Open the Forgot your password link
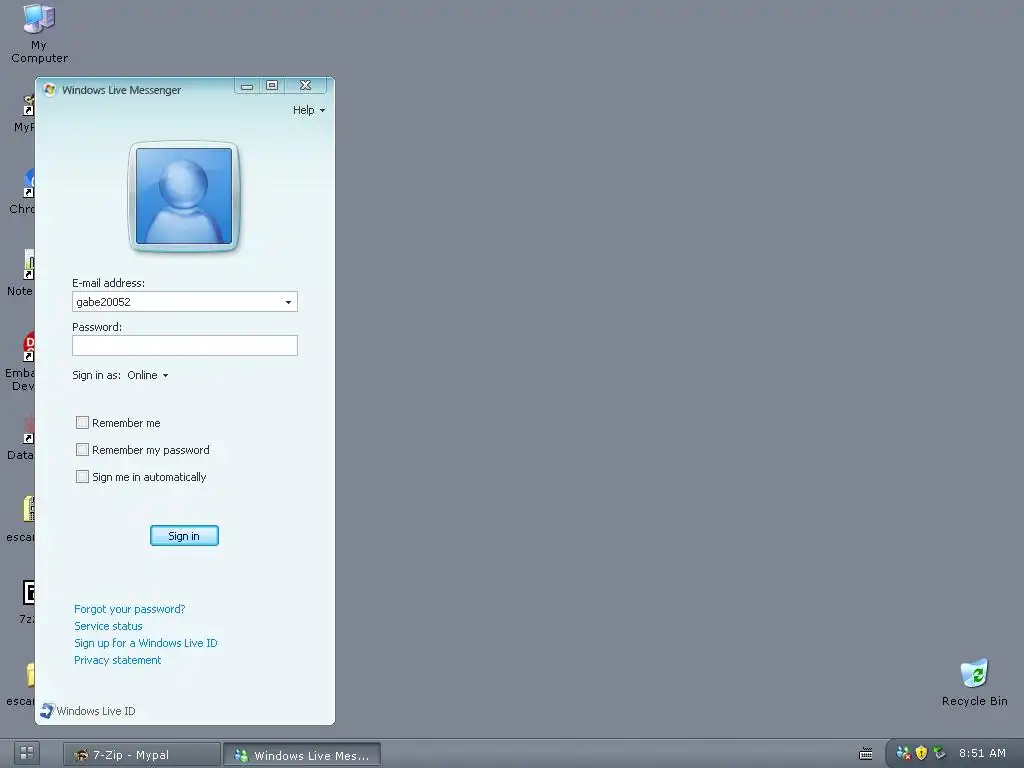This screenshot has height=768, width=1024. tap(129, 609)
